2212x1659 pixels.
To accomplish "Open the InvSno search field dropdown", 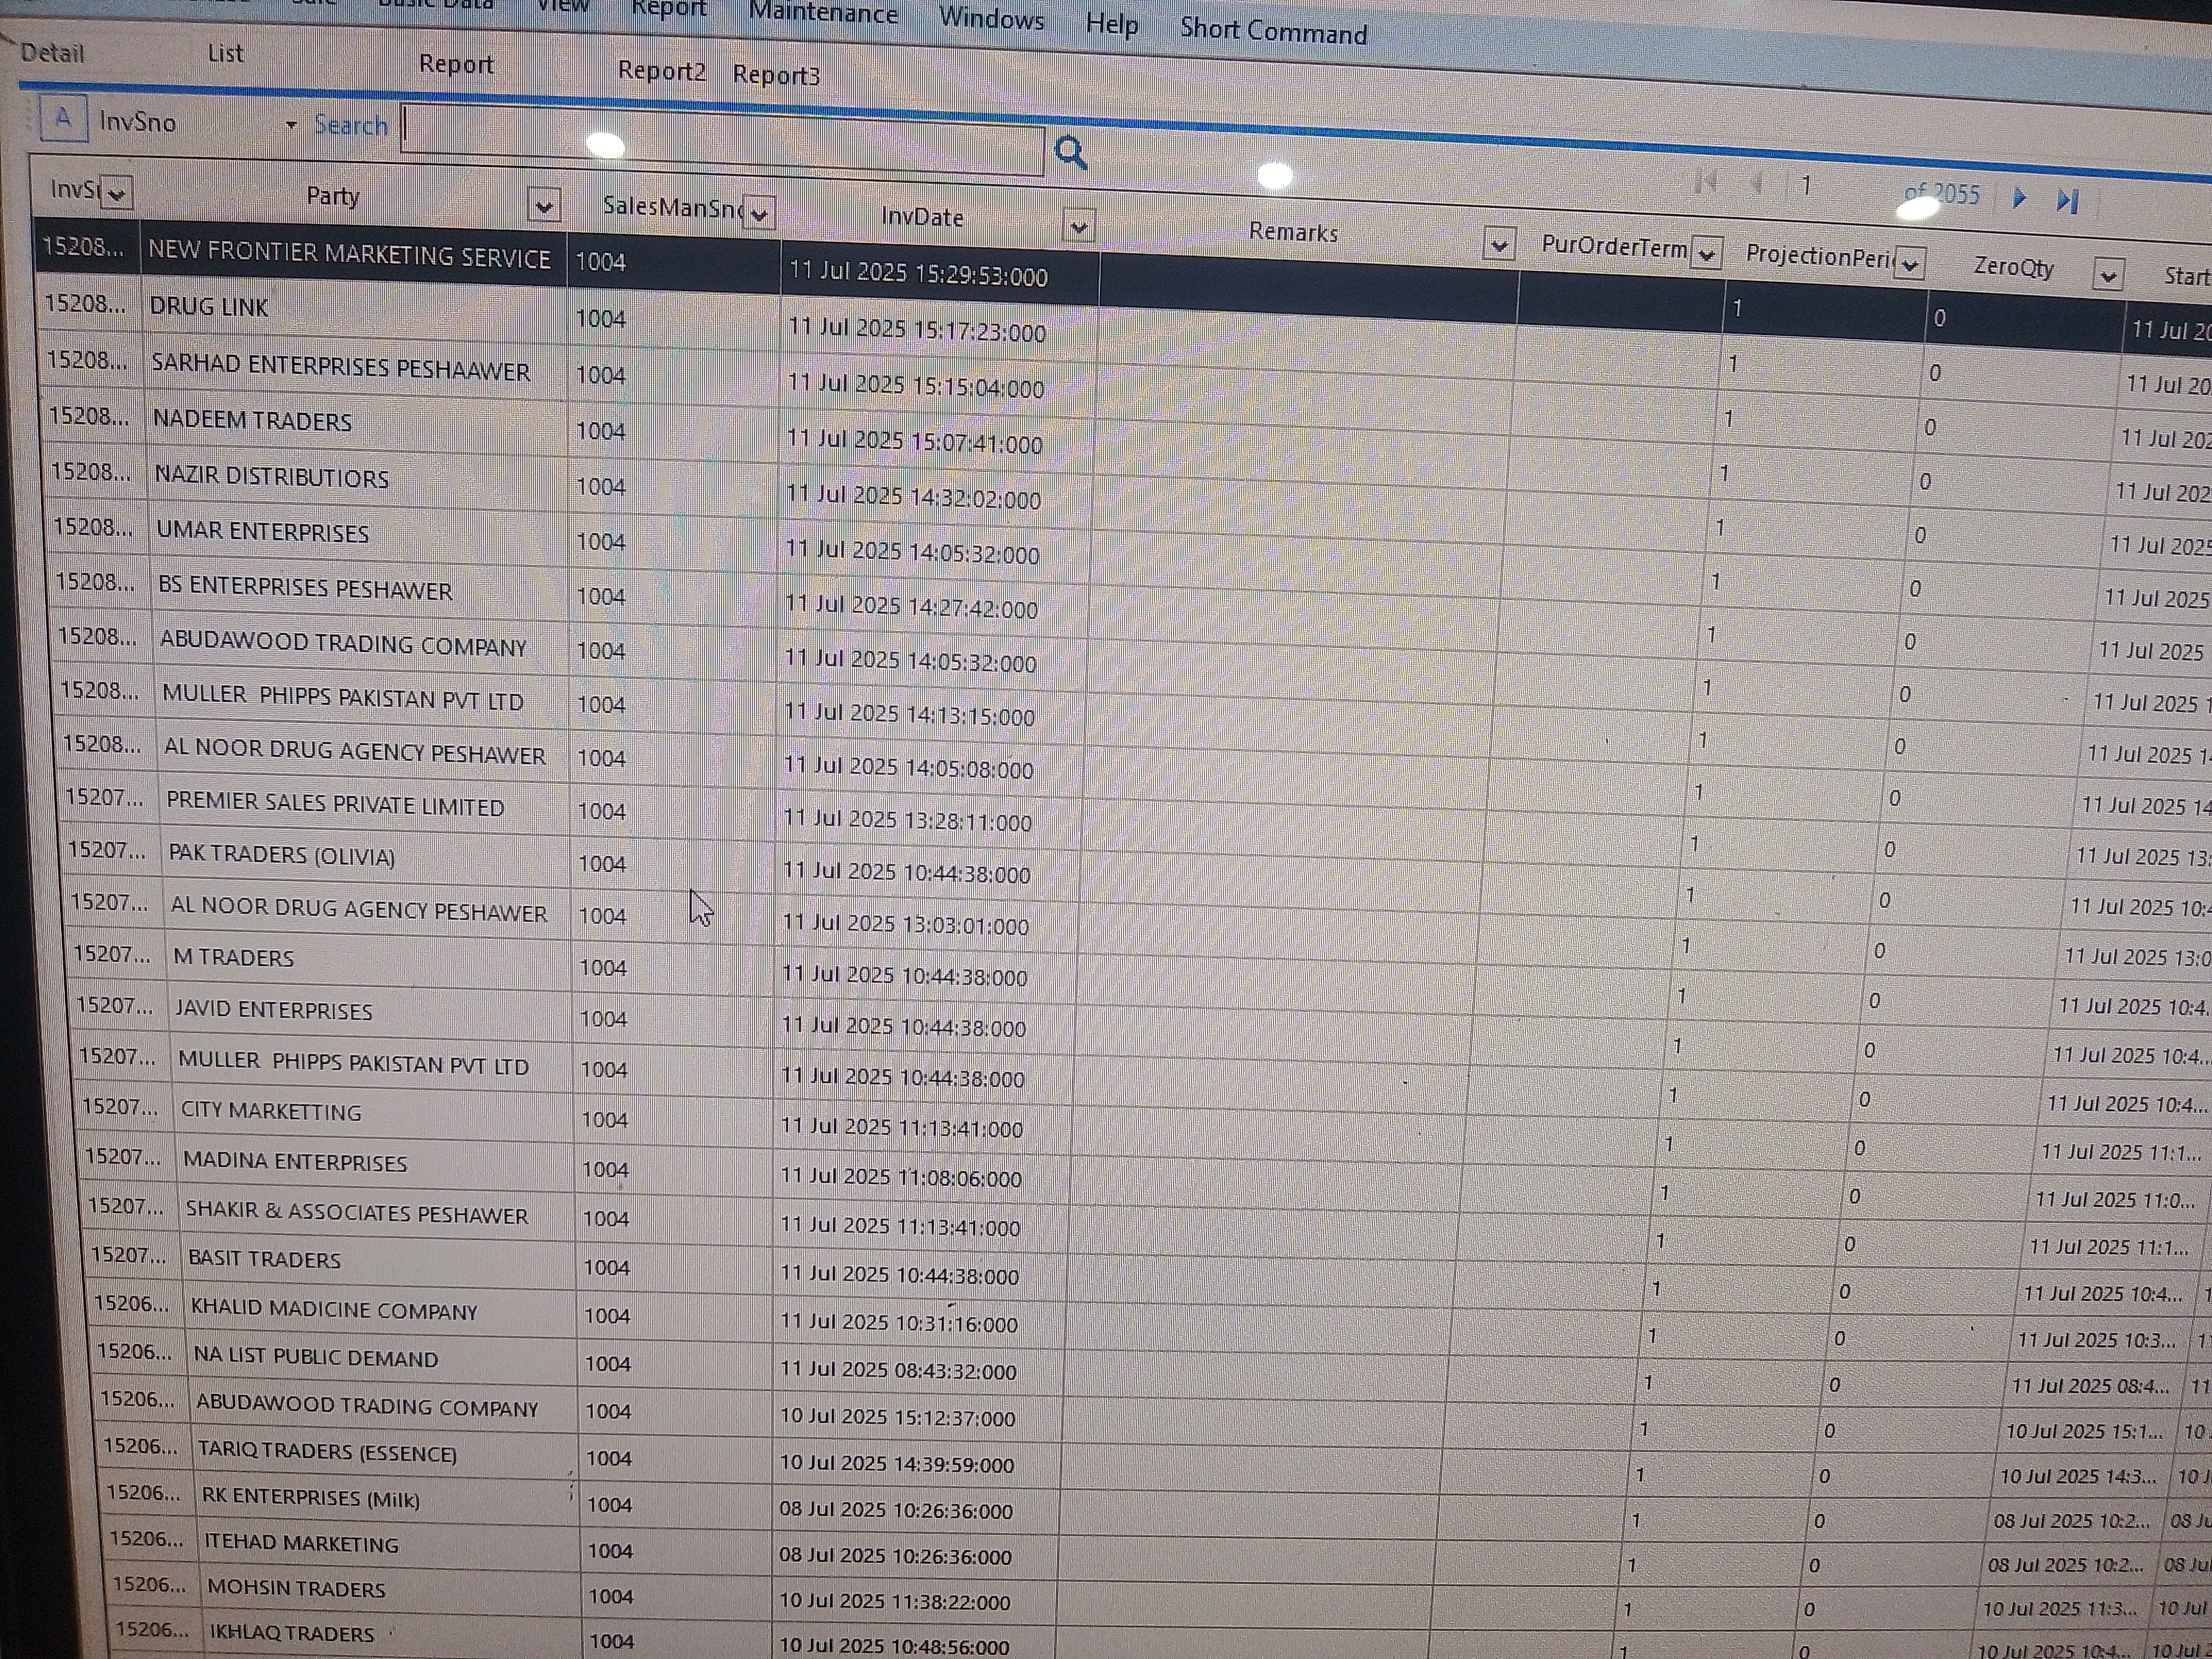I will [291, 125].
